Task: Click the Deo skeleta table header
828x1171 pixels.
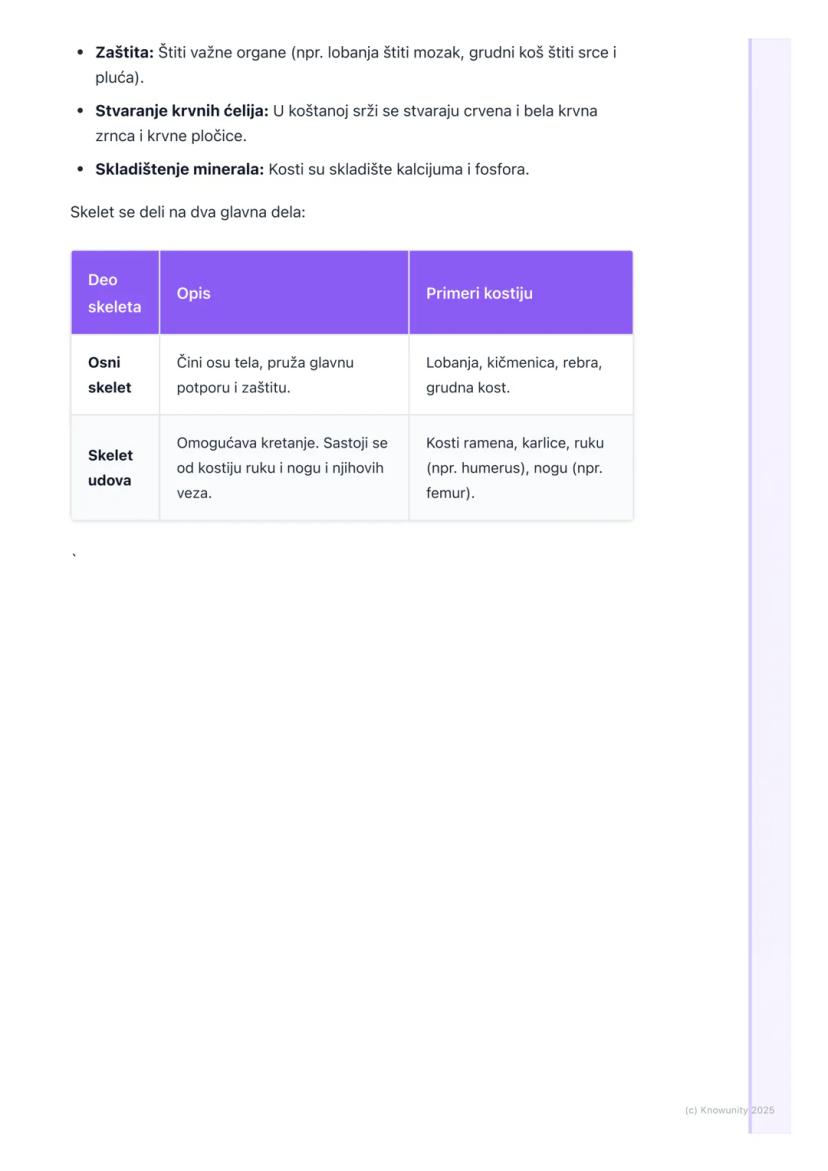Action: coord(111,292)
